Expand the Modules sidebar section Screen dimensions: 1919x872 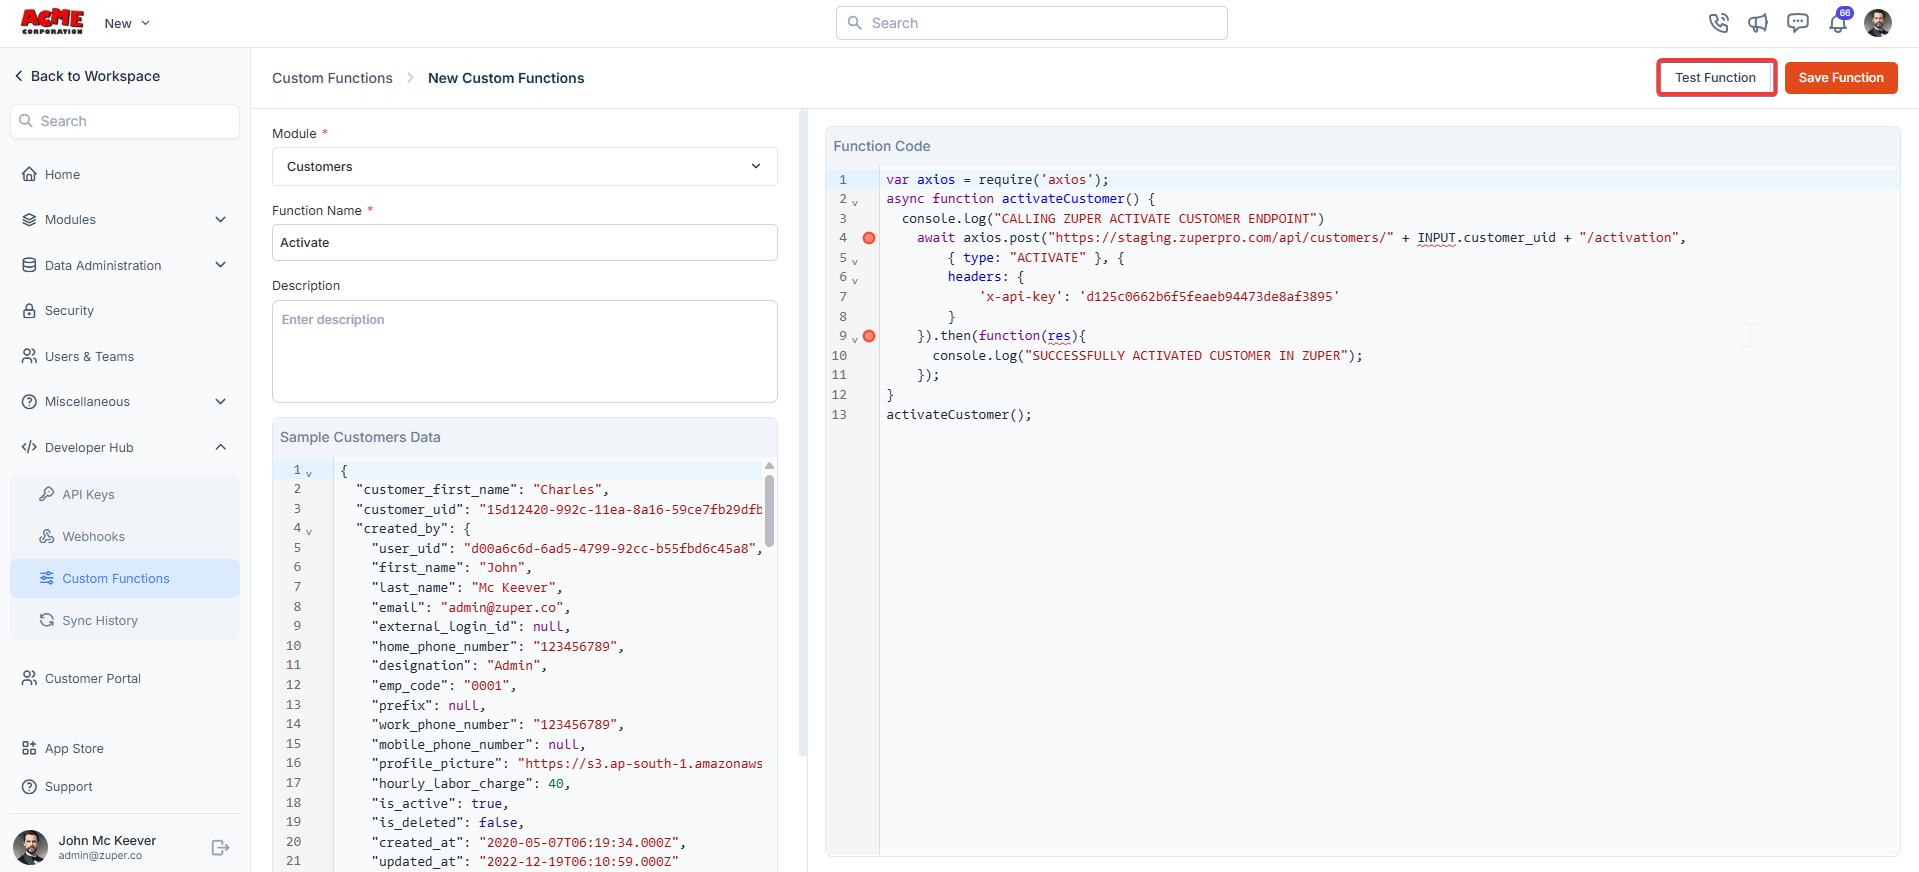[220, 220]
